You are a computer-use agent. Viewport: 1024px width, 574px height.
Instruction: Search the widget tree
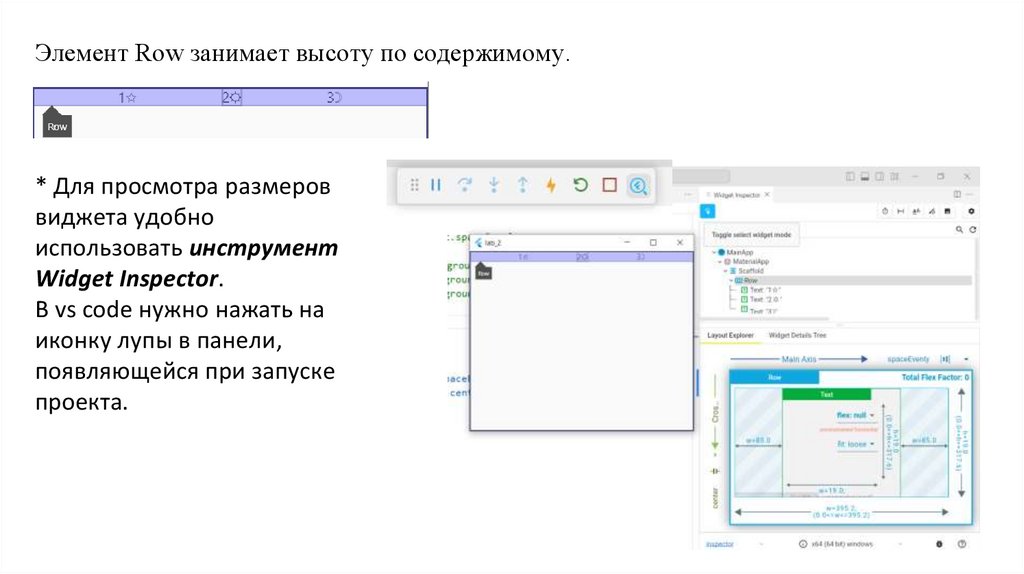959,230
